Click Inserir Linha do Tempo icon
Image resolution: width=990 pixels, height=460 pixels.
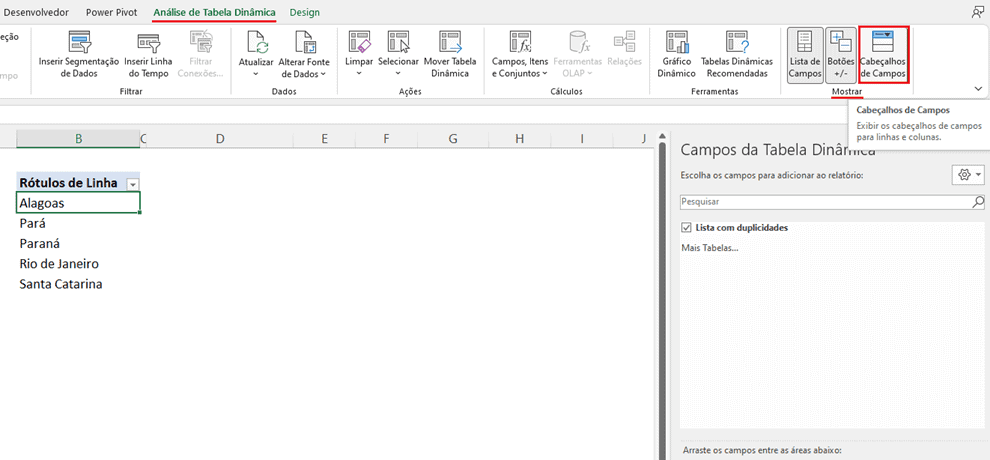point(148,42)
